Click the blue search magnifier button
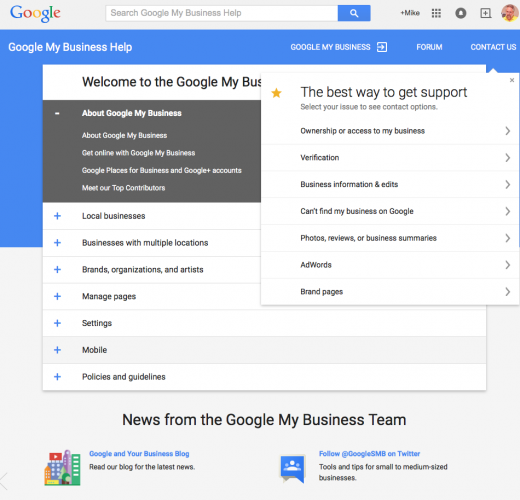Image resolution: width=520 pixels, height=500 pixels. click(354, 13)
